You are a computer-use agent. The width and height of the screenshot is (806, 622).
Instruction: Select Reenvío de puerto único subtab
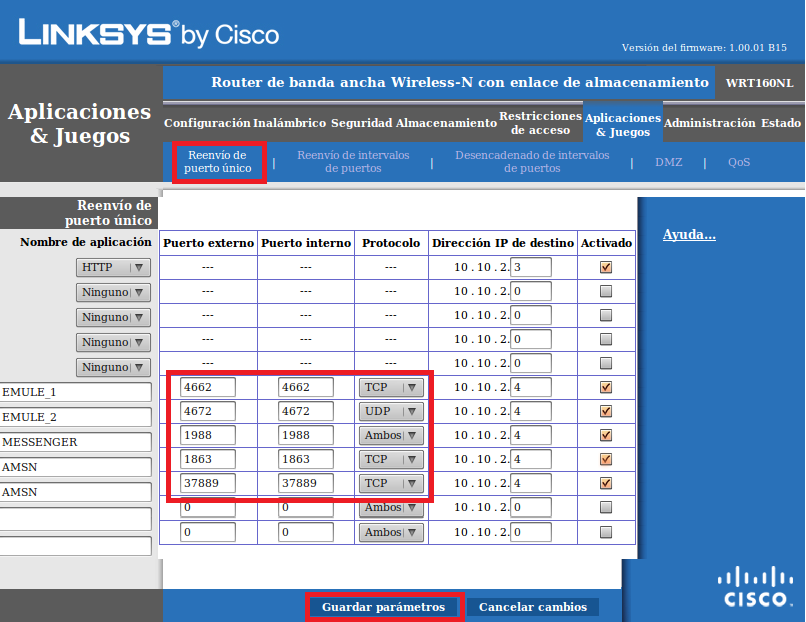217,161
